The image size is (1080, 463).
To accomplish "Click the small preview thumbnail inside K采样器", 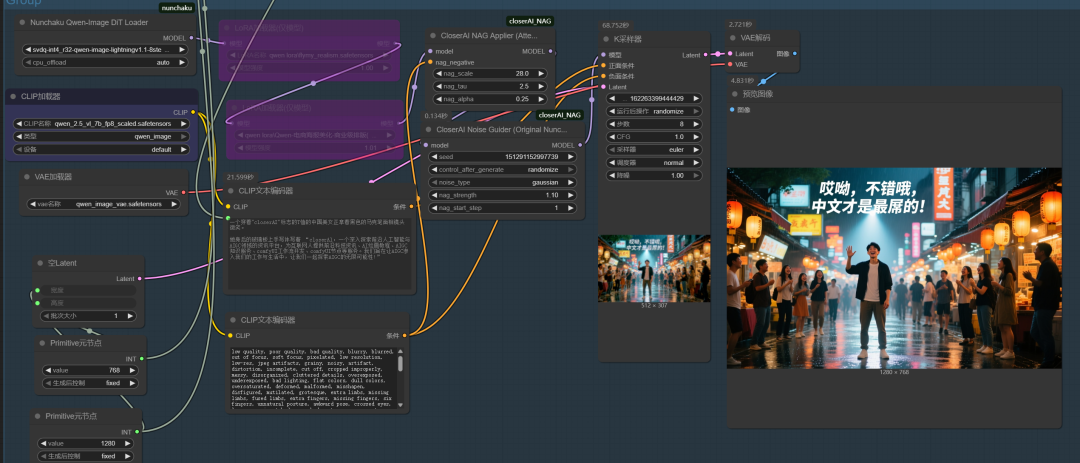I will [654, 268].
